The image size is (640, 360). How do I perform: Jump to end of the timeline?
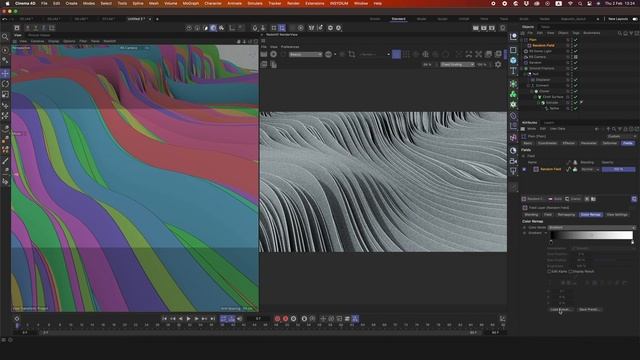pyautogui.click(x=213, y=318)
